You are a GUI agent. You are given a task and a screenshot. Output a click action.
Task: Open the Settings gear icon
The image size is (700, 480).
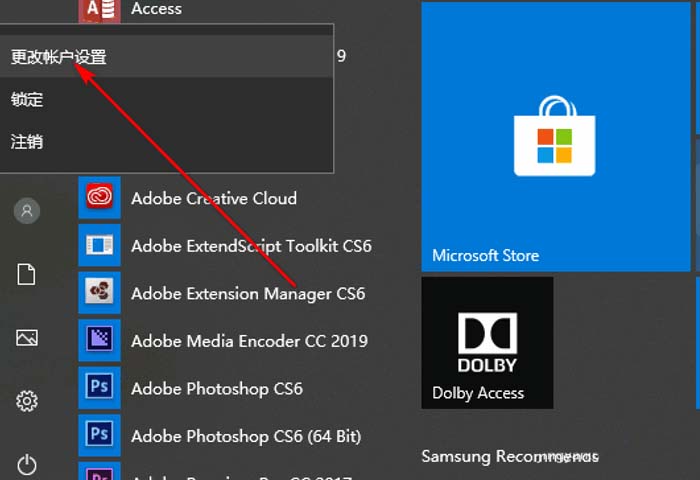coord(27,402)
